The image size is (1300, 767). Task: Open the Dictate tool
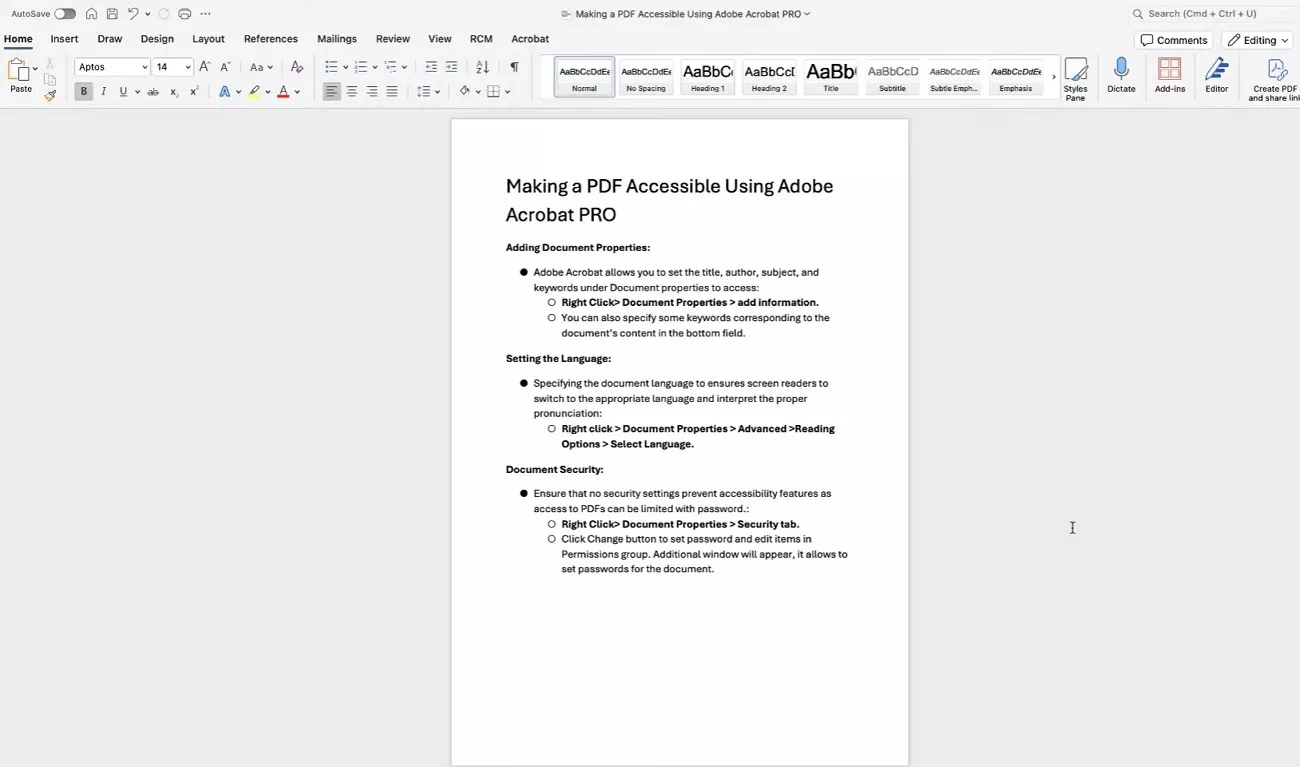click(1121, 75)
